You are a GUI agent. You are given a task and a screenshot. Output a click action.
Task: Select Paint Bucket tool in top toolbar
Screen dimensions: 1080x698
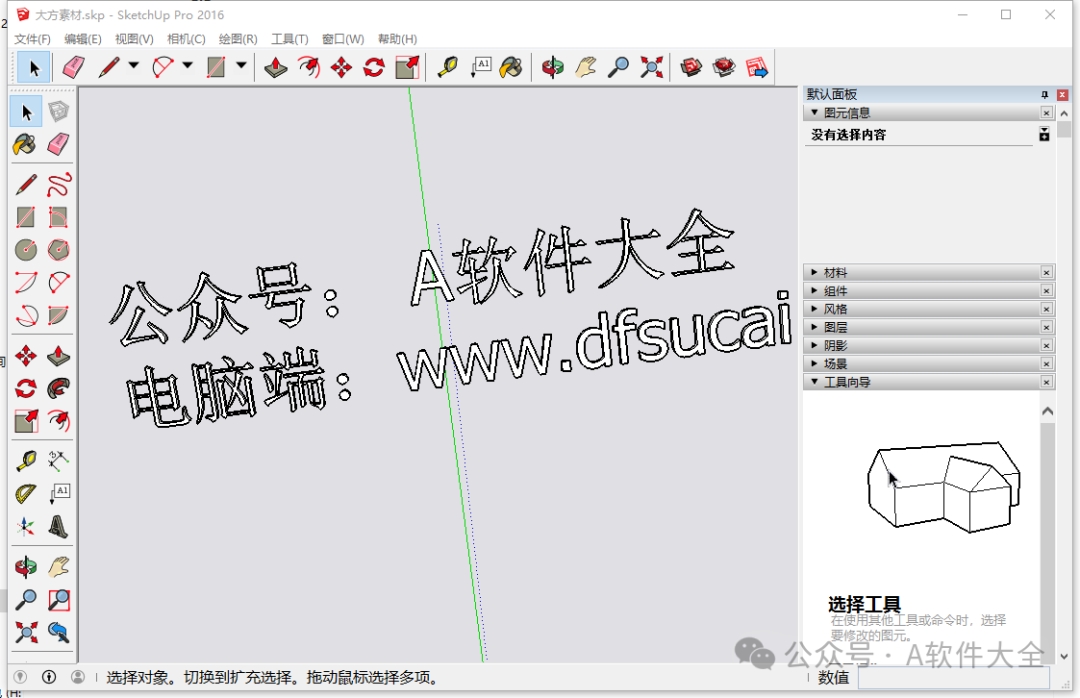point(511,67)
